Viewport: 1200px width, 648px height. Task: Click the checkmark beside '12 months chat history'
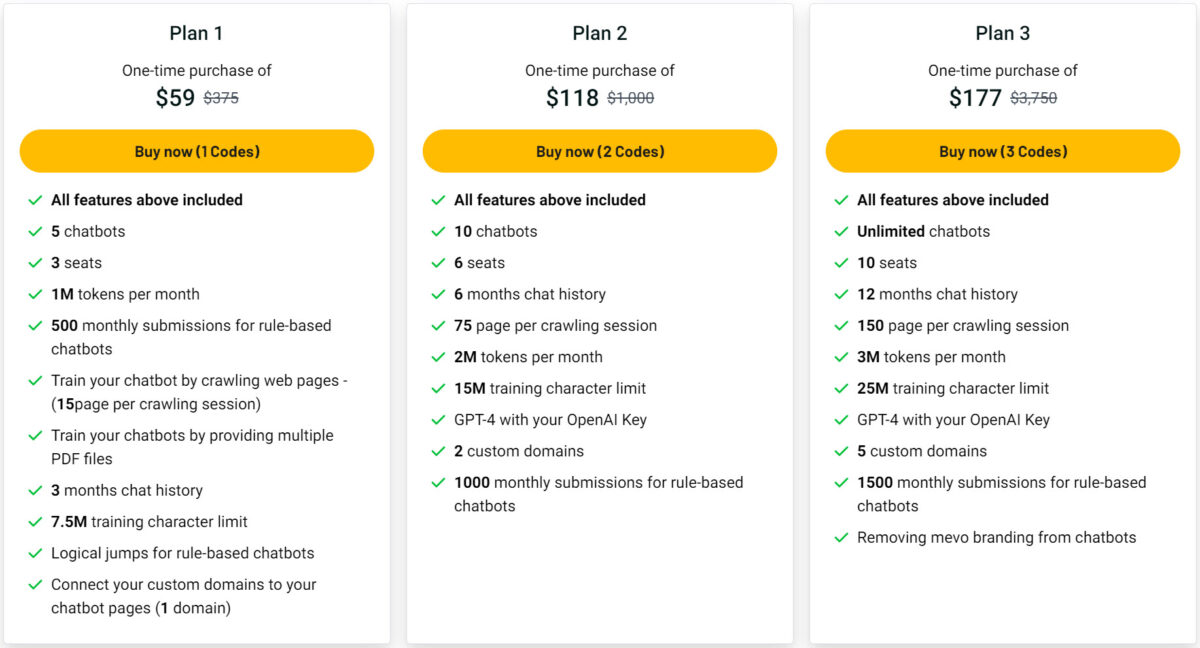coord(841,294)
